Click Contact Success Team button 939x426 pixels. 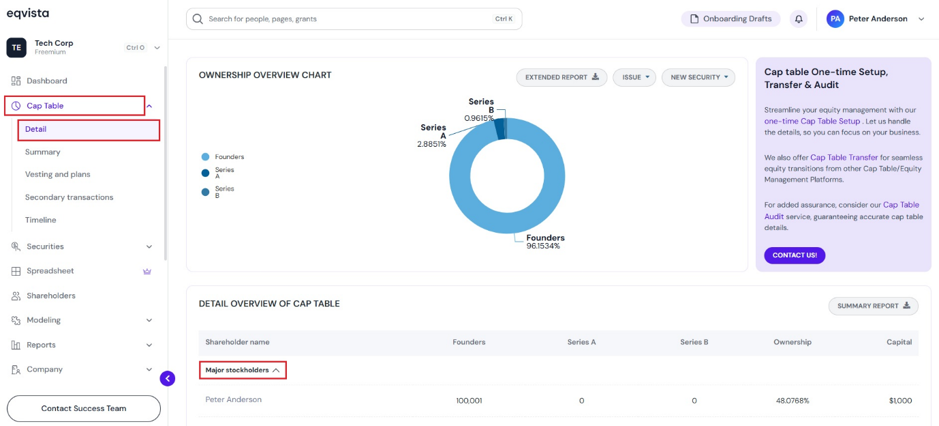pos(84,408)
